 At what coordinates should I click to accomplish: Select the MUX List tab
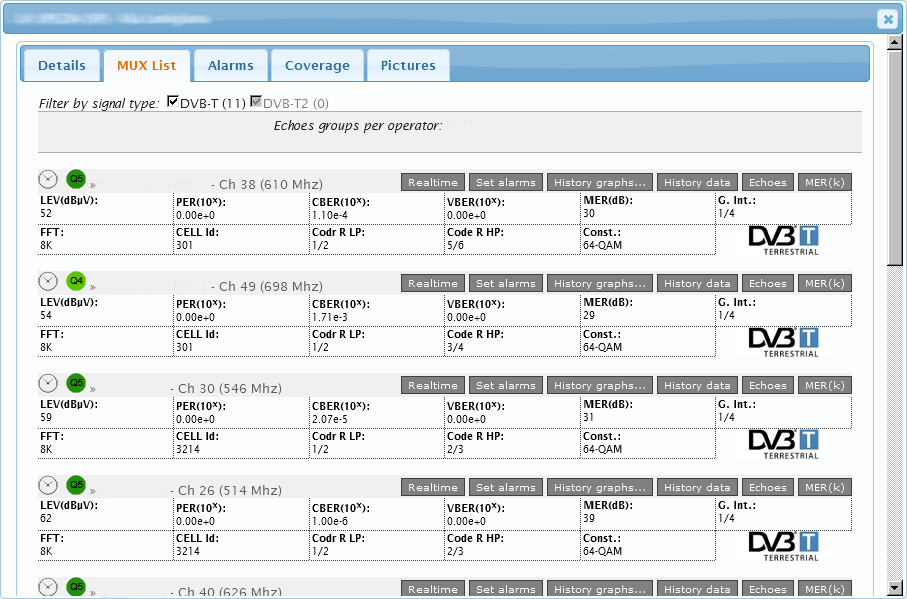(x=146, y=65)
